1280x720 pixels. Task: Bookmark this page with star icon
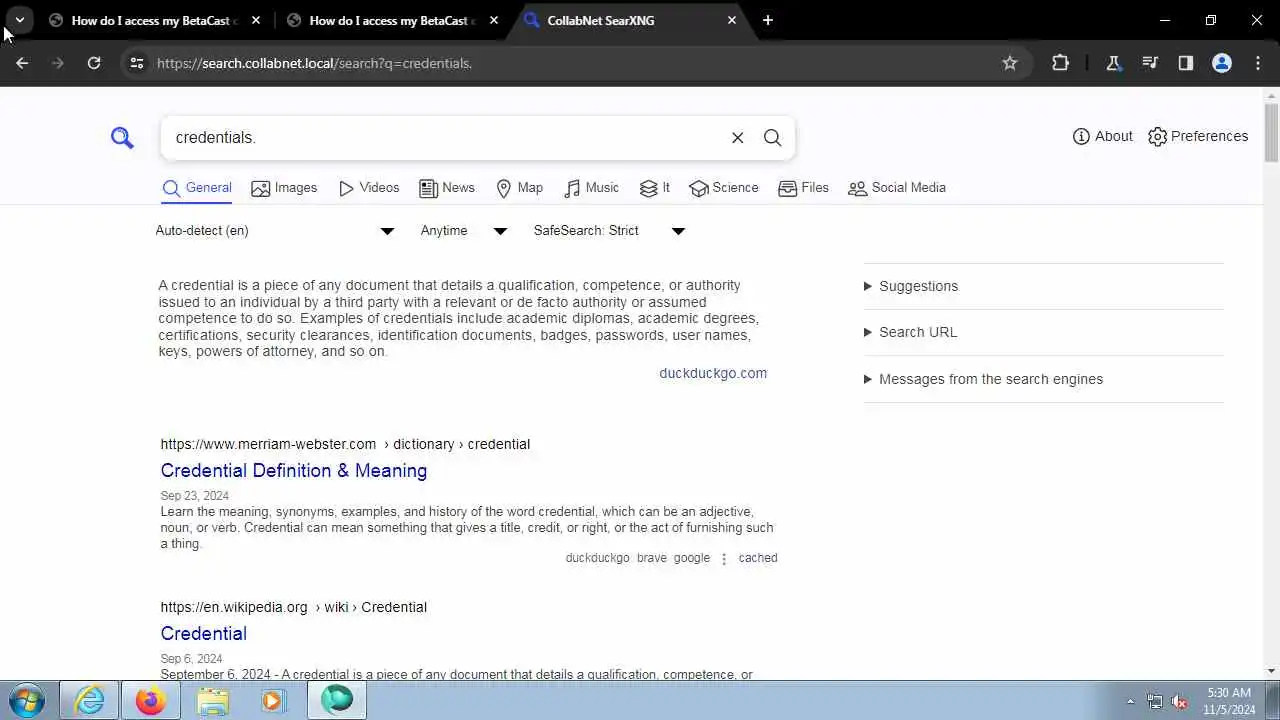(x=1010, y=63)
